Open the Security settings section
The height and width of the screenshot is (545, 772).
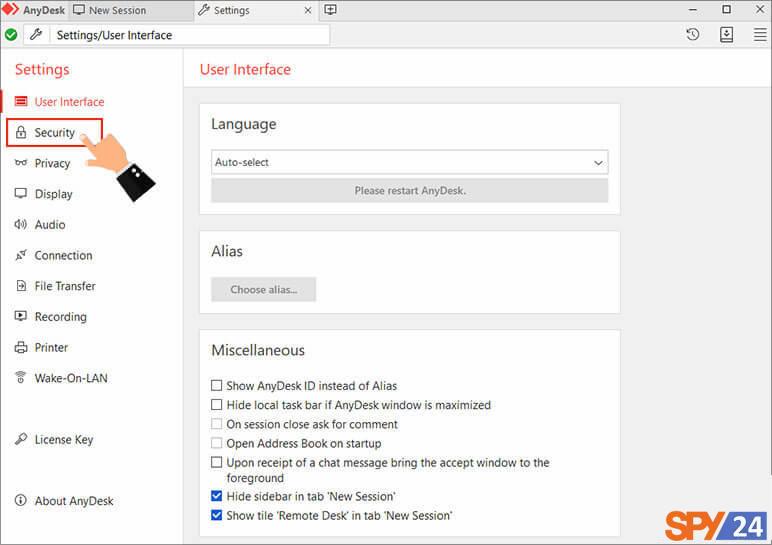pyautogui.click(x=54, y=132)
